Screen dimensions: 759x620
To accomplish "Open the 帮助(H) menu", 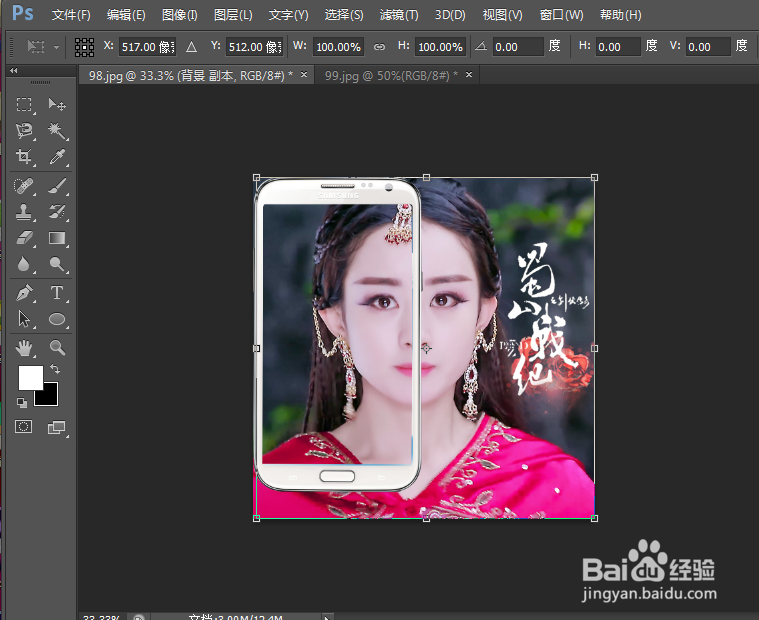I will pos(621,15).
